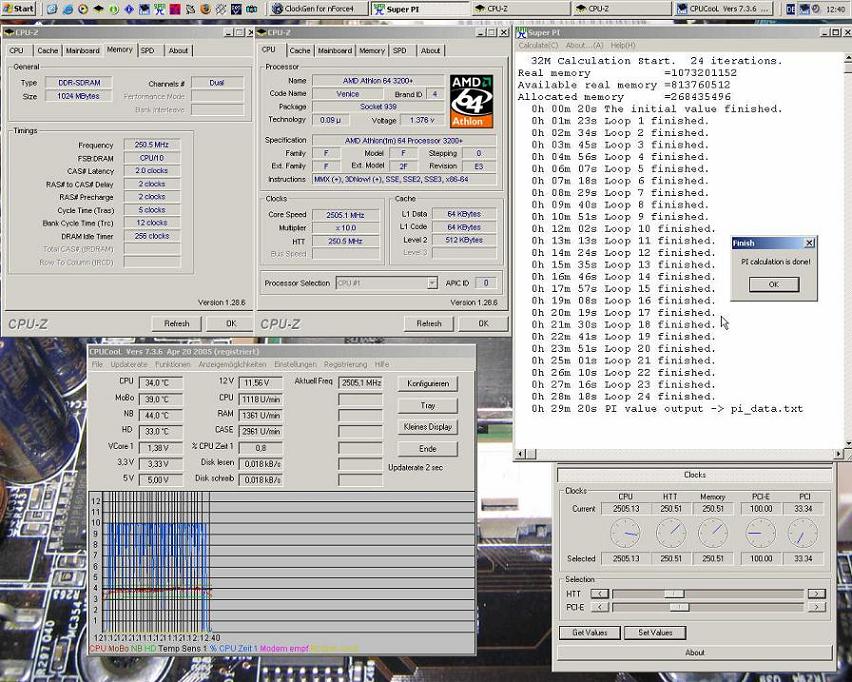Click the Konfigurieren button in CPUCool
This screenshot has width=852, height=682.
click(428, 384)
